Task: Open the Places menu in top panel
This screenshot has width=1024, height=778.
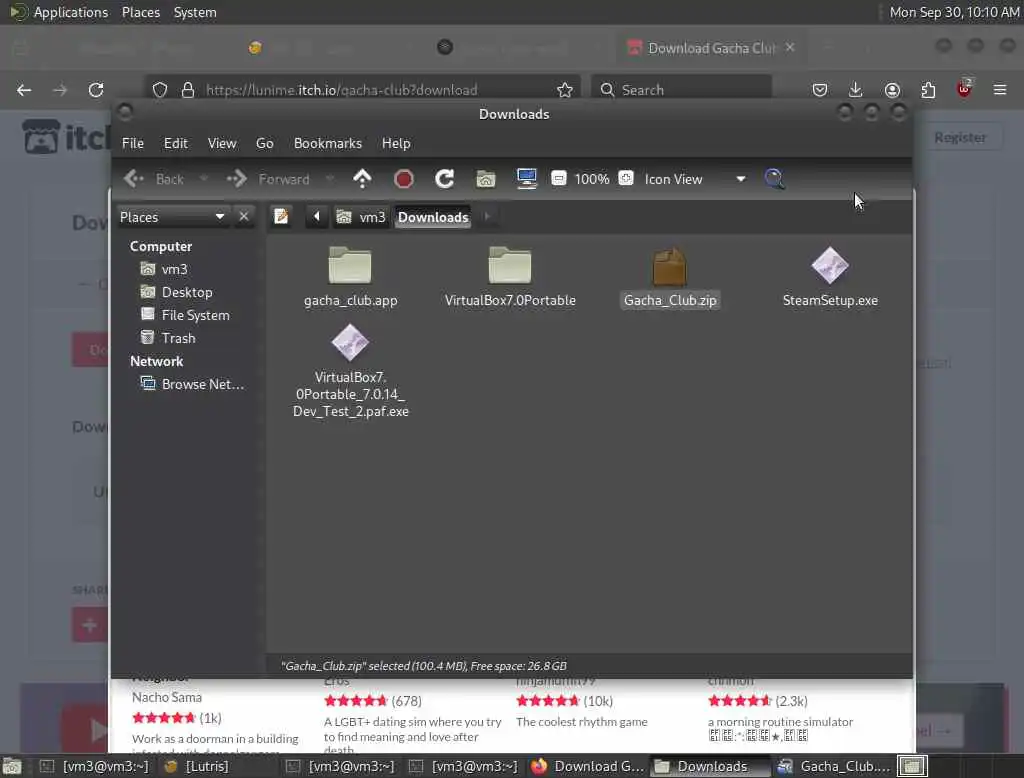Action: click(x=140, y=12)
